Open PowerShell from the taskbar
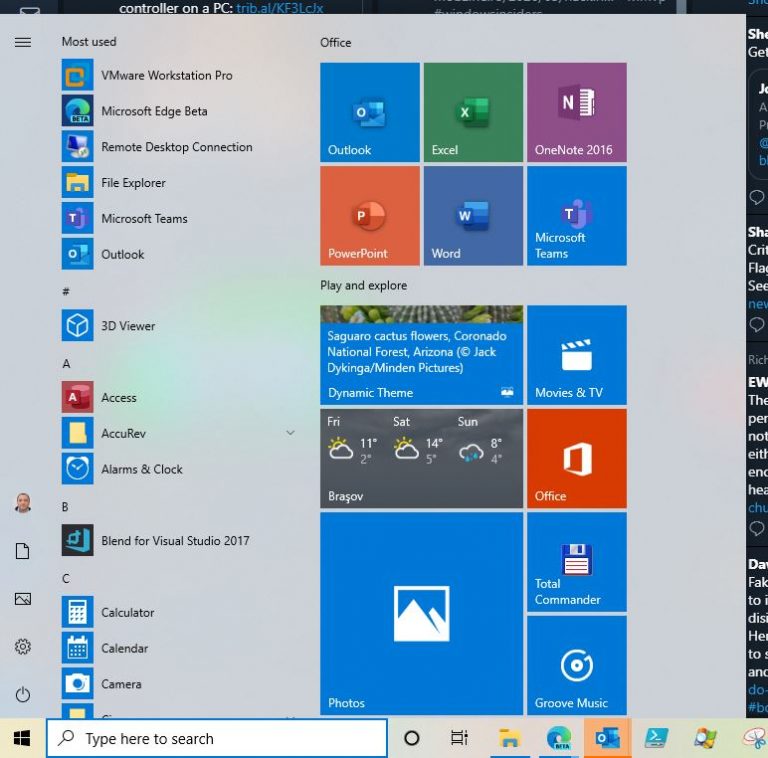Image resolution: width=768 pixels, height=758 pixels. [x=656, y=738]
